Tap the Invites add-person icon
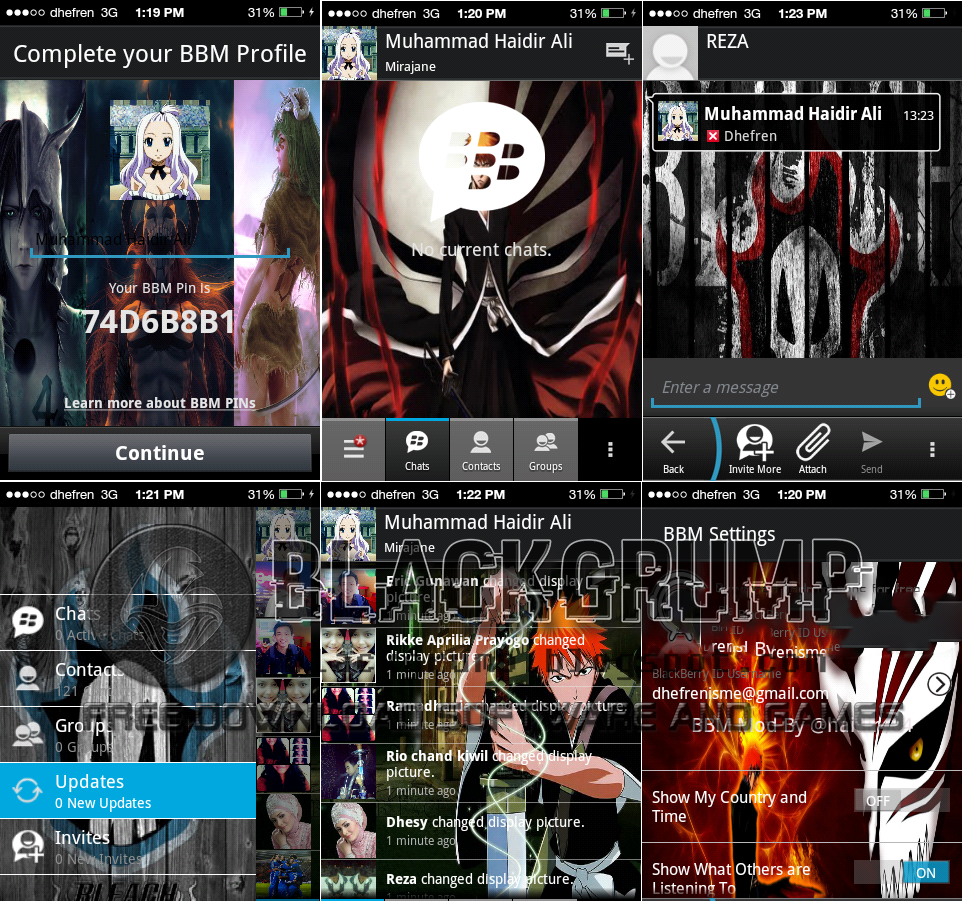The width and height of the screenshot is (962, 901). tap(28, 846)
